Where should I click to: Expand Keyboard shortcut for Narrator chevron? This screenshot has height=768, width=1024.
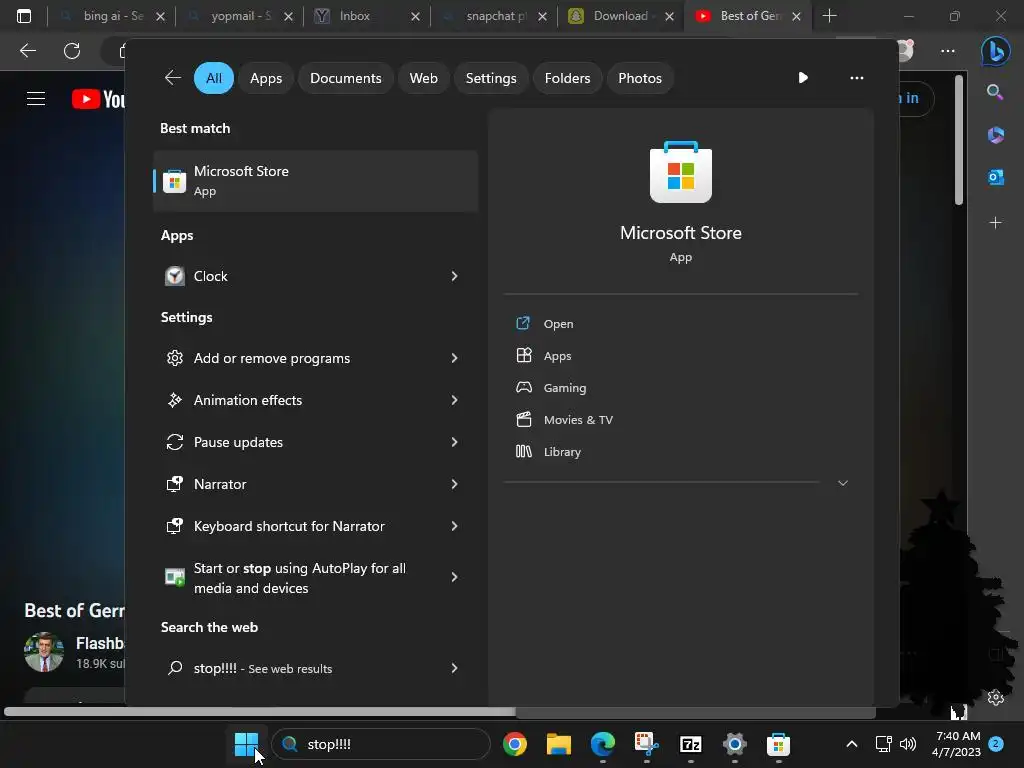pyautogui.click(x=455, y=526)
